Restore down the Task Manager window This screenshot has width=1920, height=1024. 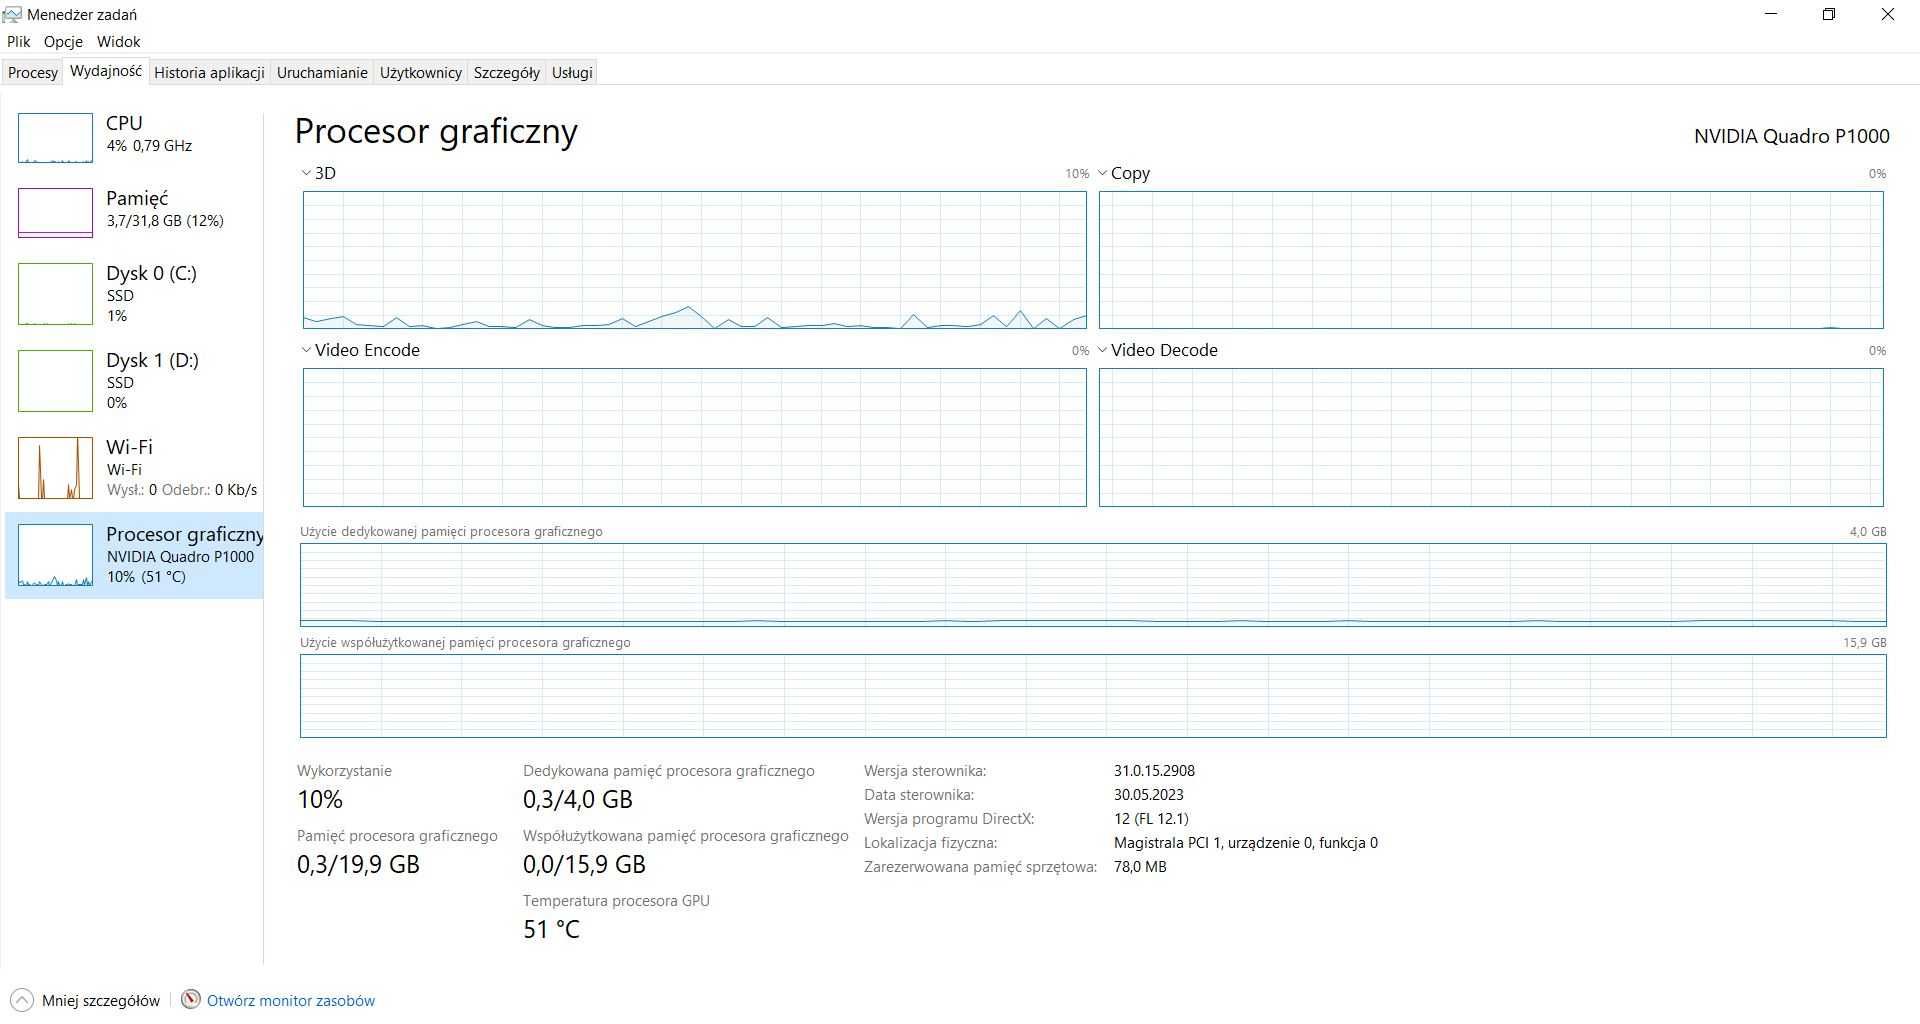point(1829,14)
